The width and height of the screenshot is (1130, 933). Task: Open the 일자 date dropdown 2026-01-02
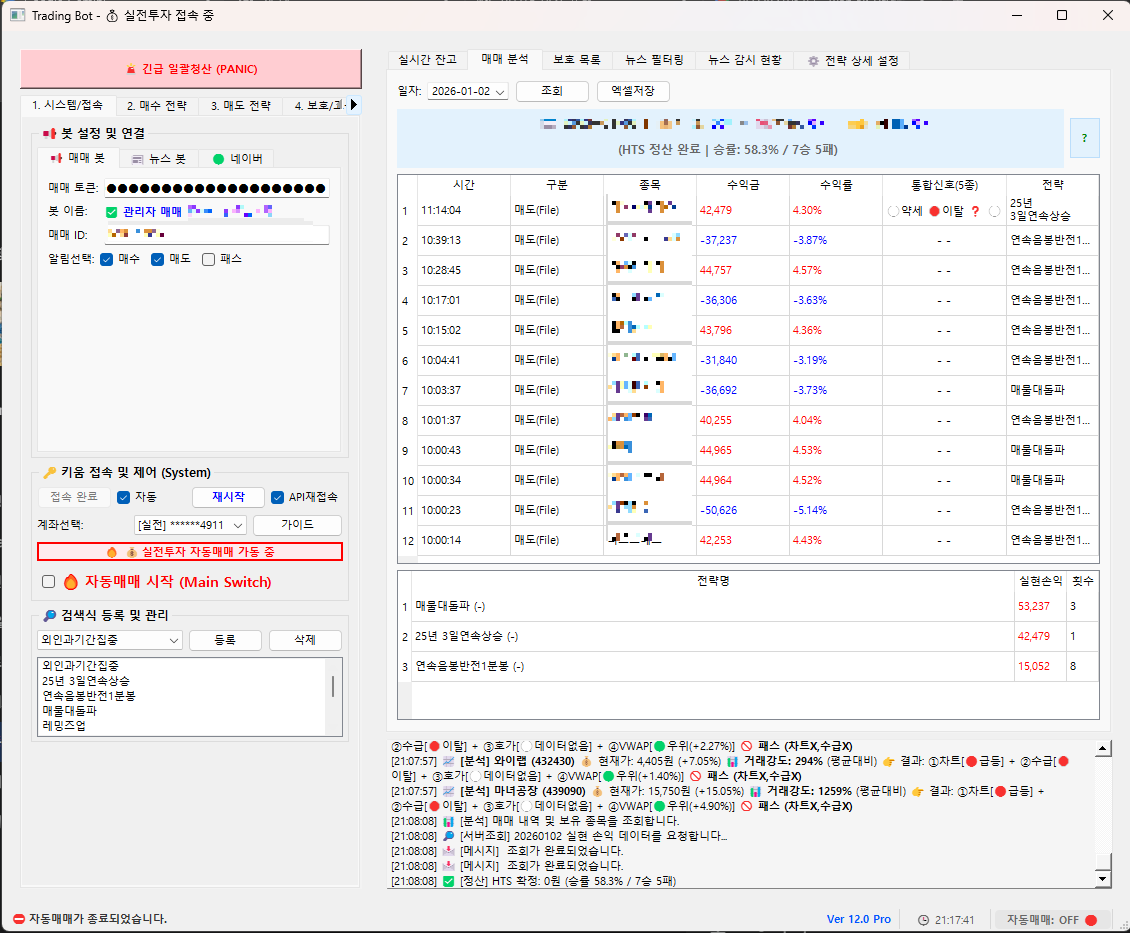tap(468, 91)
